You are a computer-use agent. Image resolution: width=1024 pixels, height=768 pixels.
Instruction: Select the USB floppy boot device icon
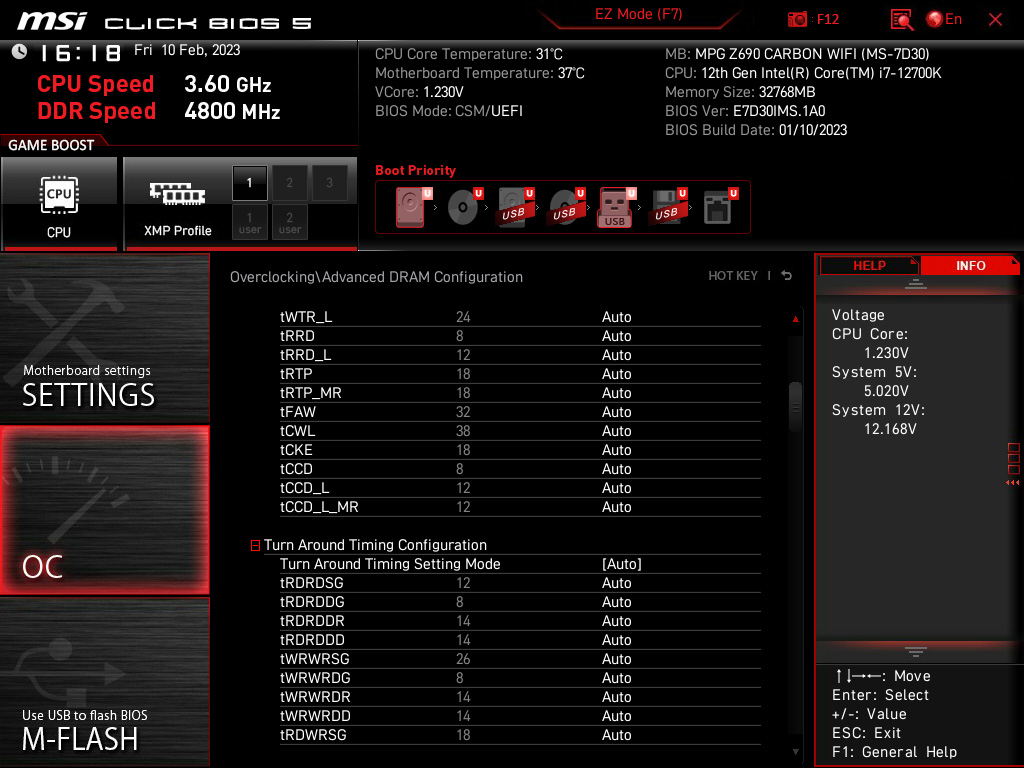[x=667, y=207]
